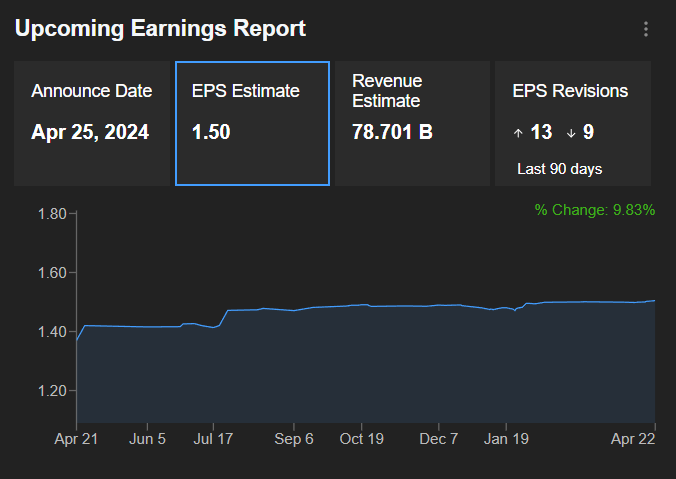The height and width of the screenshot is (479, 676).
Task: Open the three-dot options menu
Action: tap(646, 29)
